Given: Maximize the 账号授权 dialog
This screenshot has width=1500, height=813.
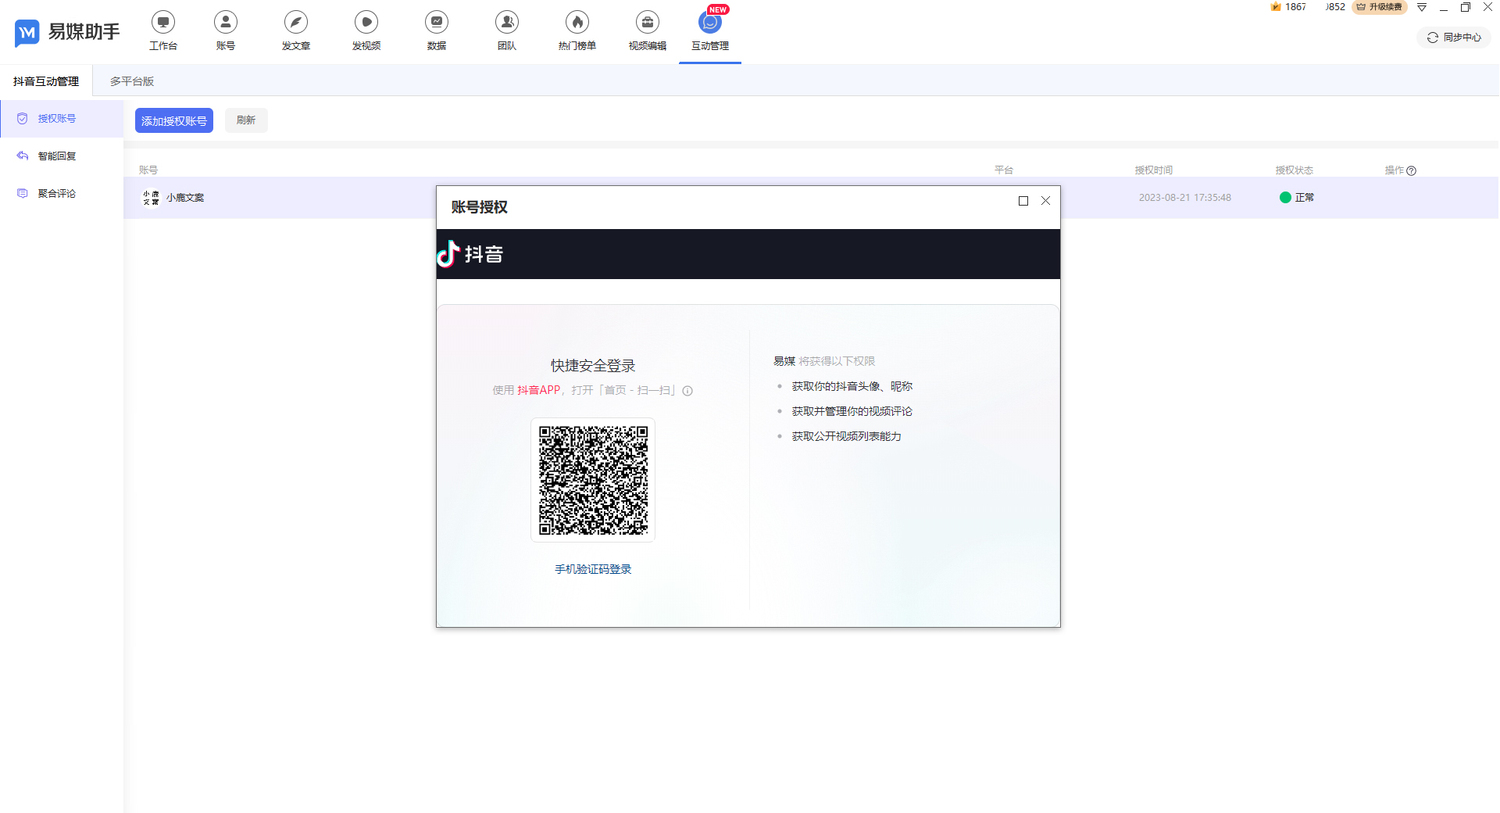Looking at the screenshot, I should pos(1023,201).
